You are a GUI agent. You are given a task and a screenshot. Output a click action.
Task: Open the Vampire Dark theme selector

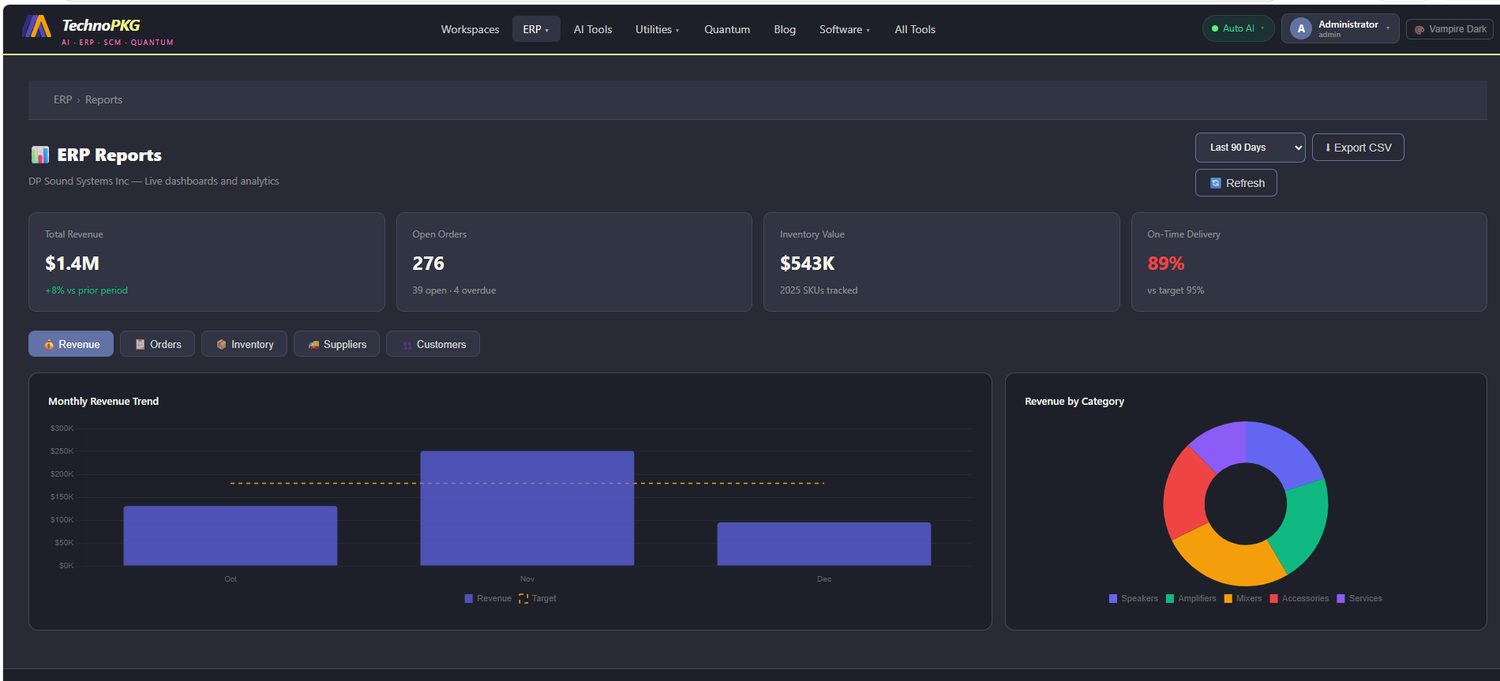(x=1449, y=29)
